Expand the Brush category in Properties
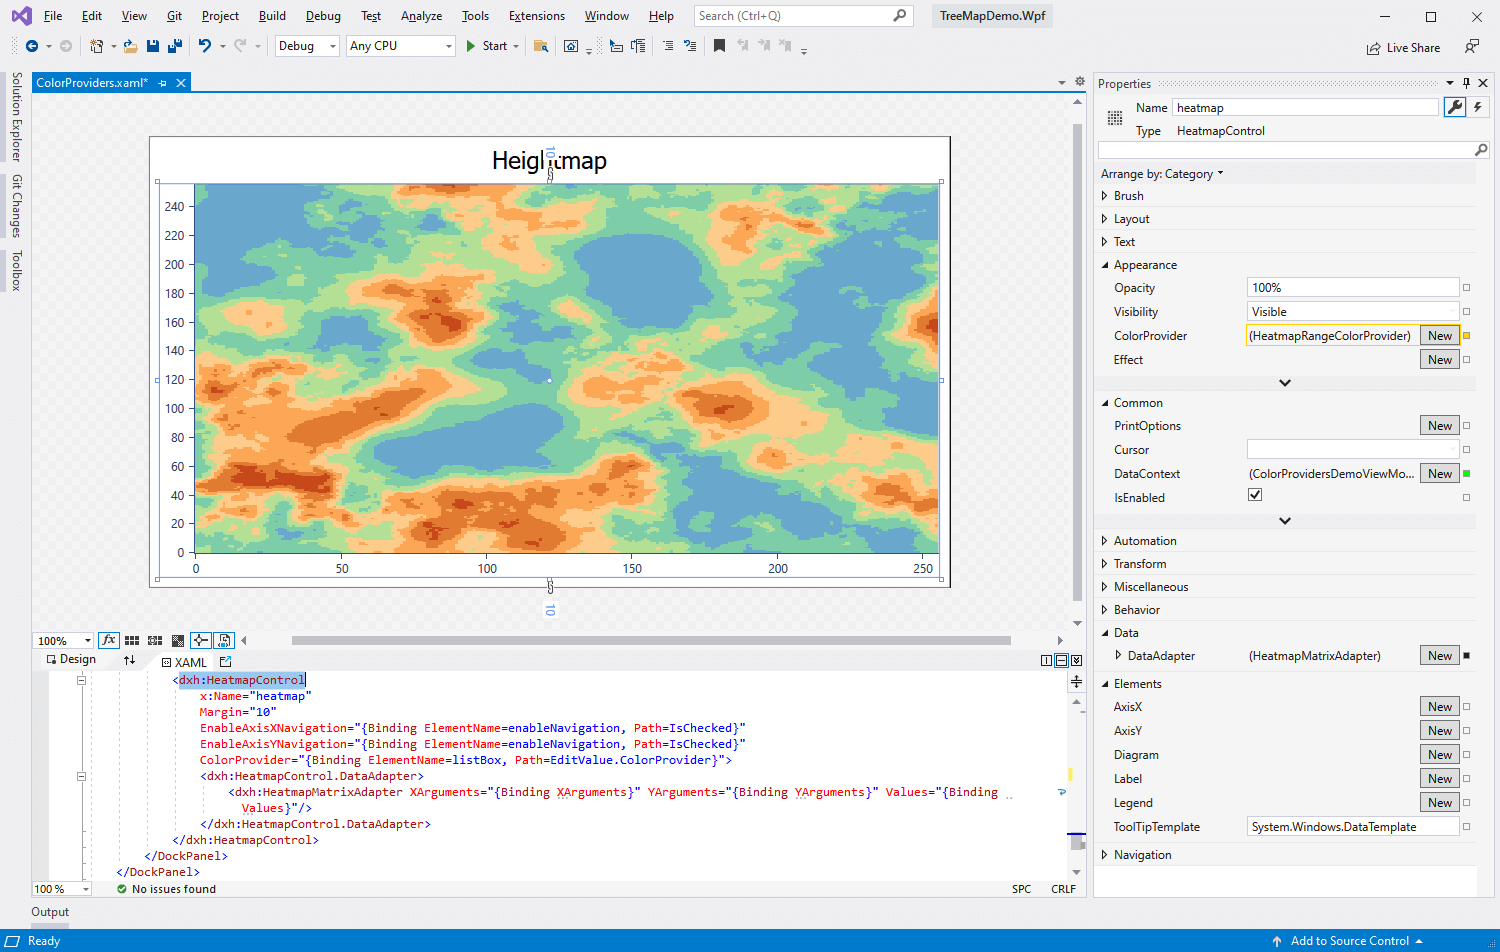This screenshot has height=952, width=1500. point(1105,196)
